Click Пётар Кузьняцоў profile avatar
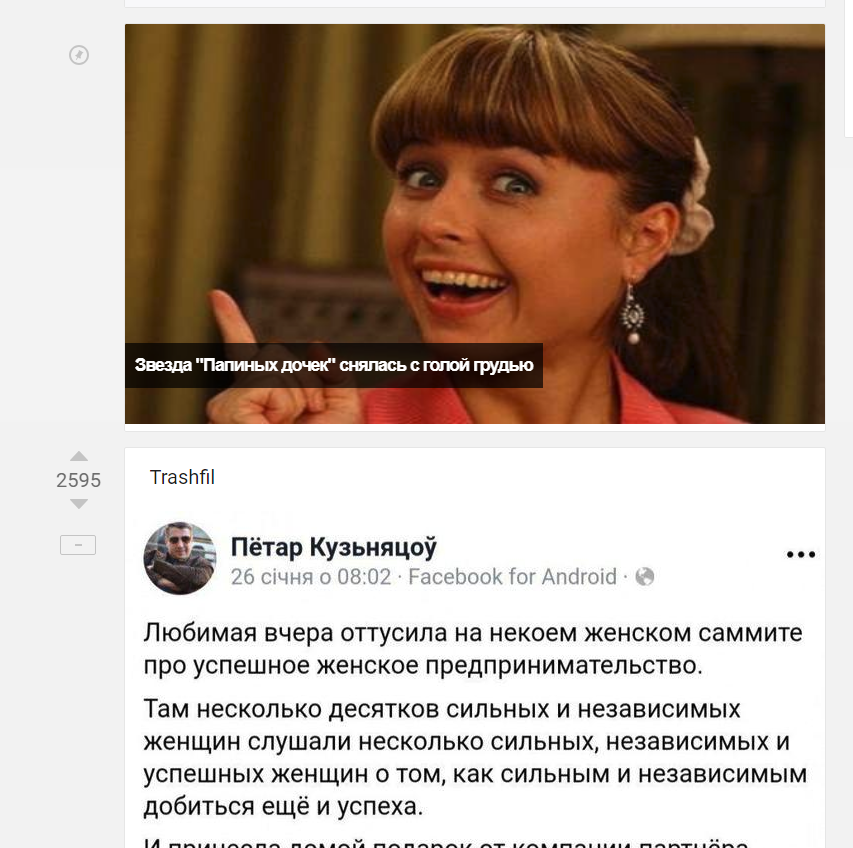Screen dimensions: 853x848 pos(180,558)
